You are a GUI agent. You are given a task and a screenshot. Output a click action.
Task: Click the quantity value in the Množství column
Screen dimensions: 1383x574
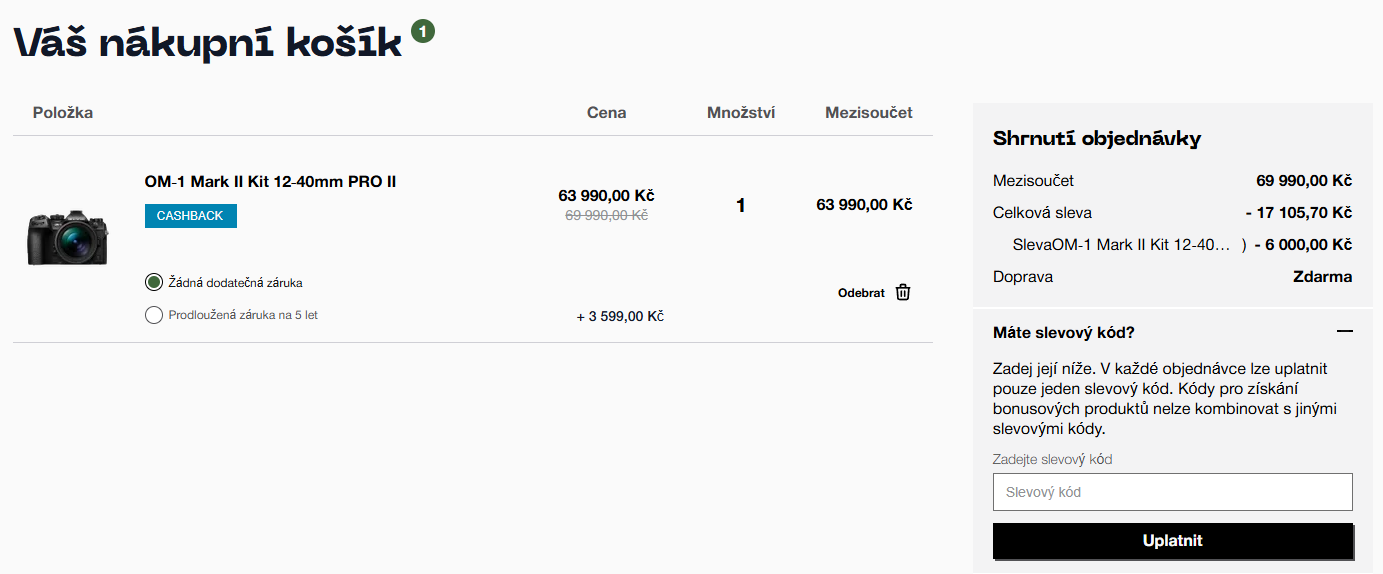tap(740, 206)
